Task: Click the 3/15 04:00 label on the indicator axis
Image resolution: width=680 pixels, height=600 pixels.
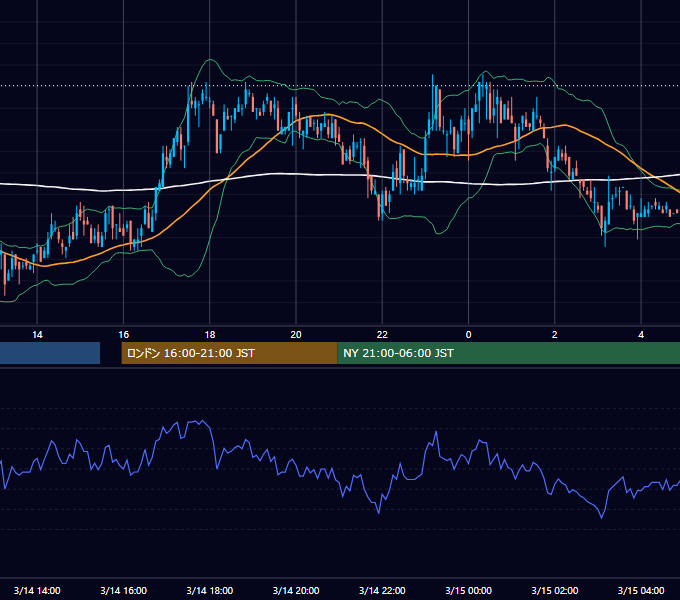Action: (641, 590)
